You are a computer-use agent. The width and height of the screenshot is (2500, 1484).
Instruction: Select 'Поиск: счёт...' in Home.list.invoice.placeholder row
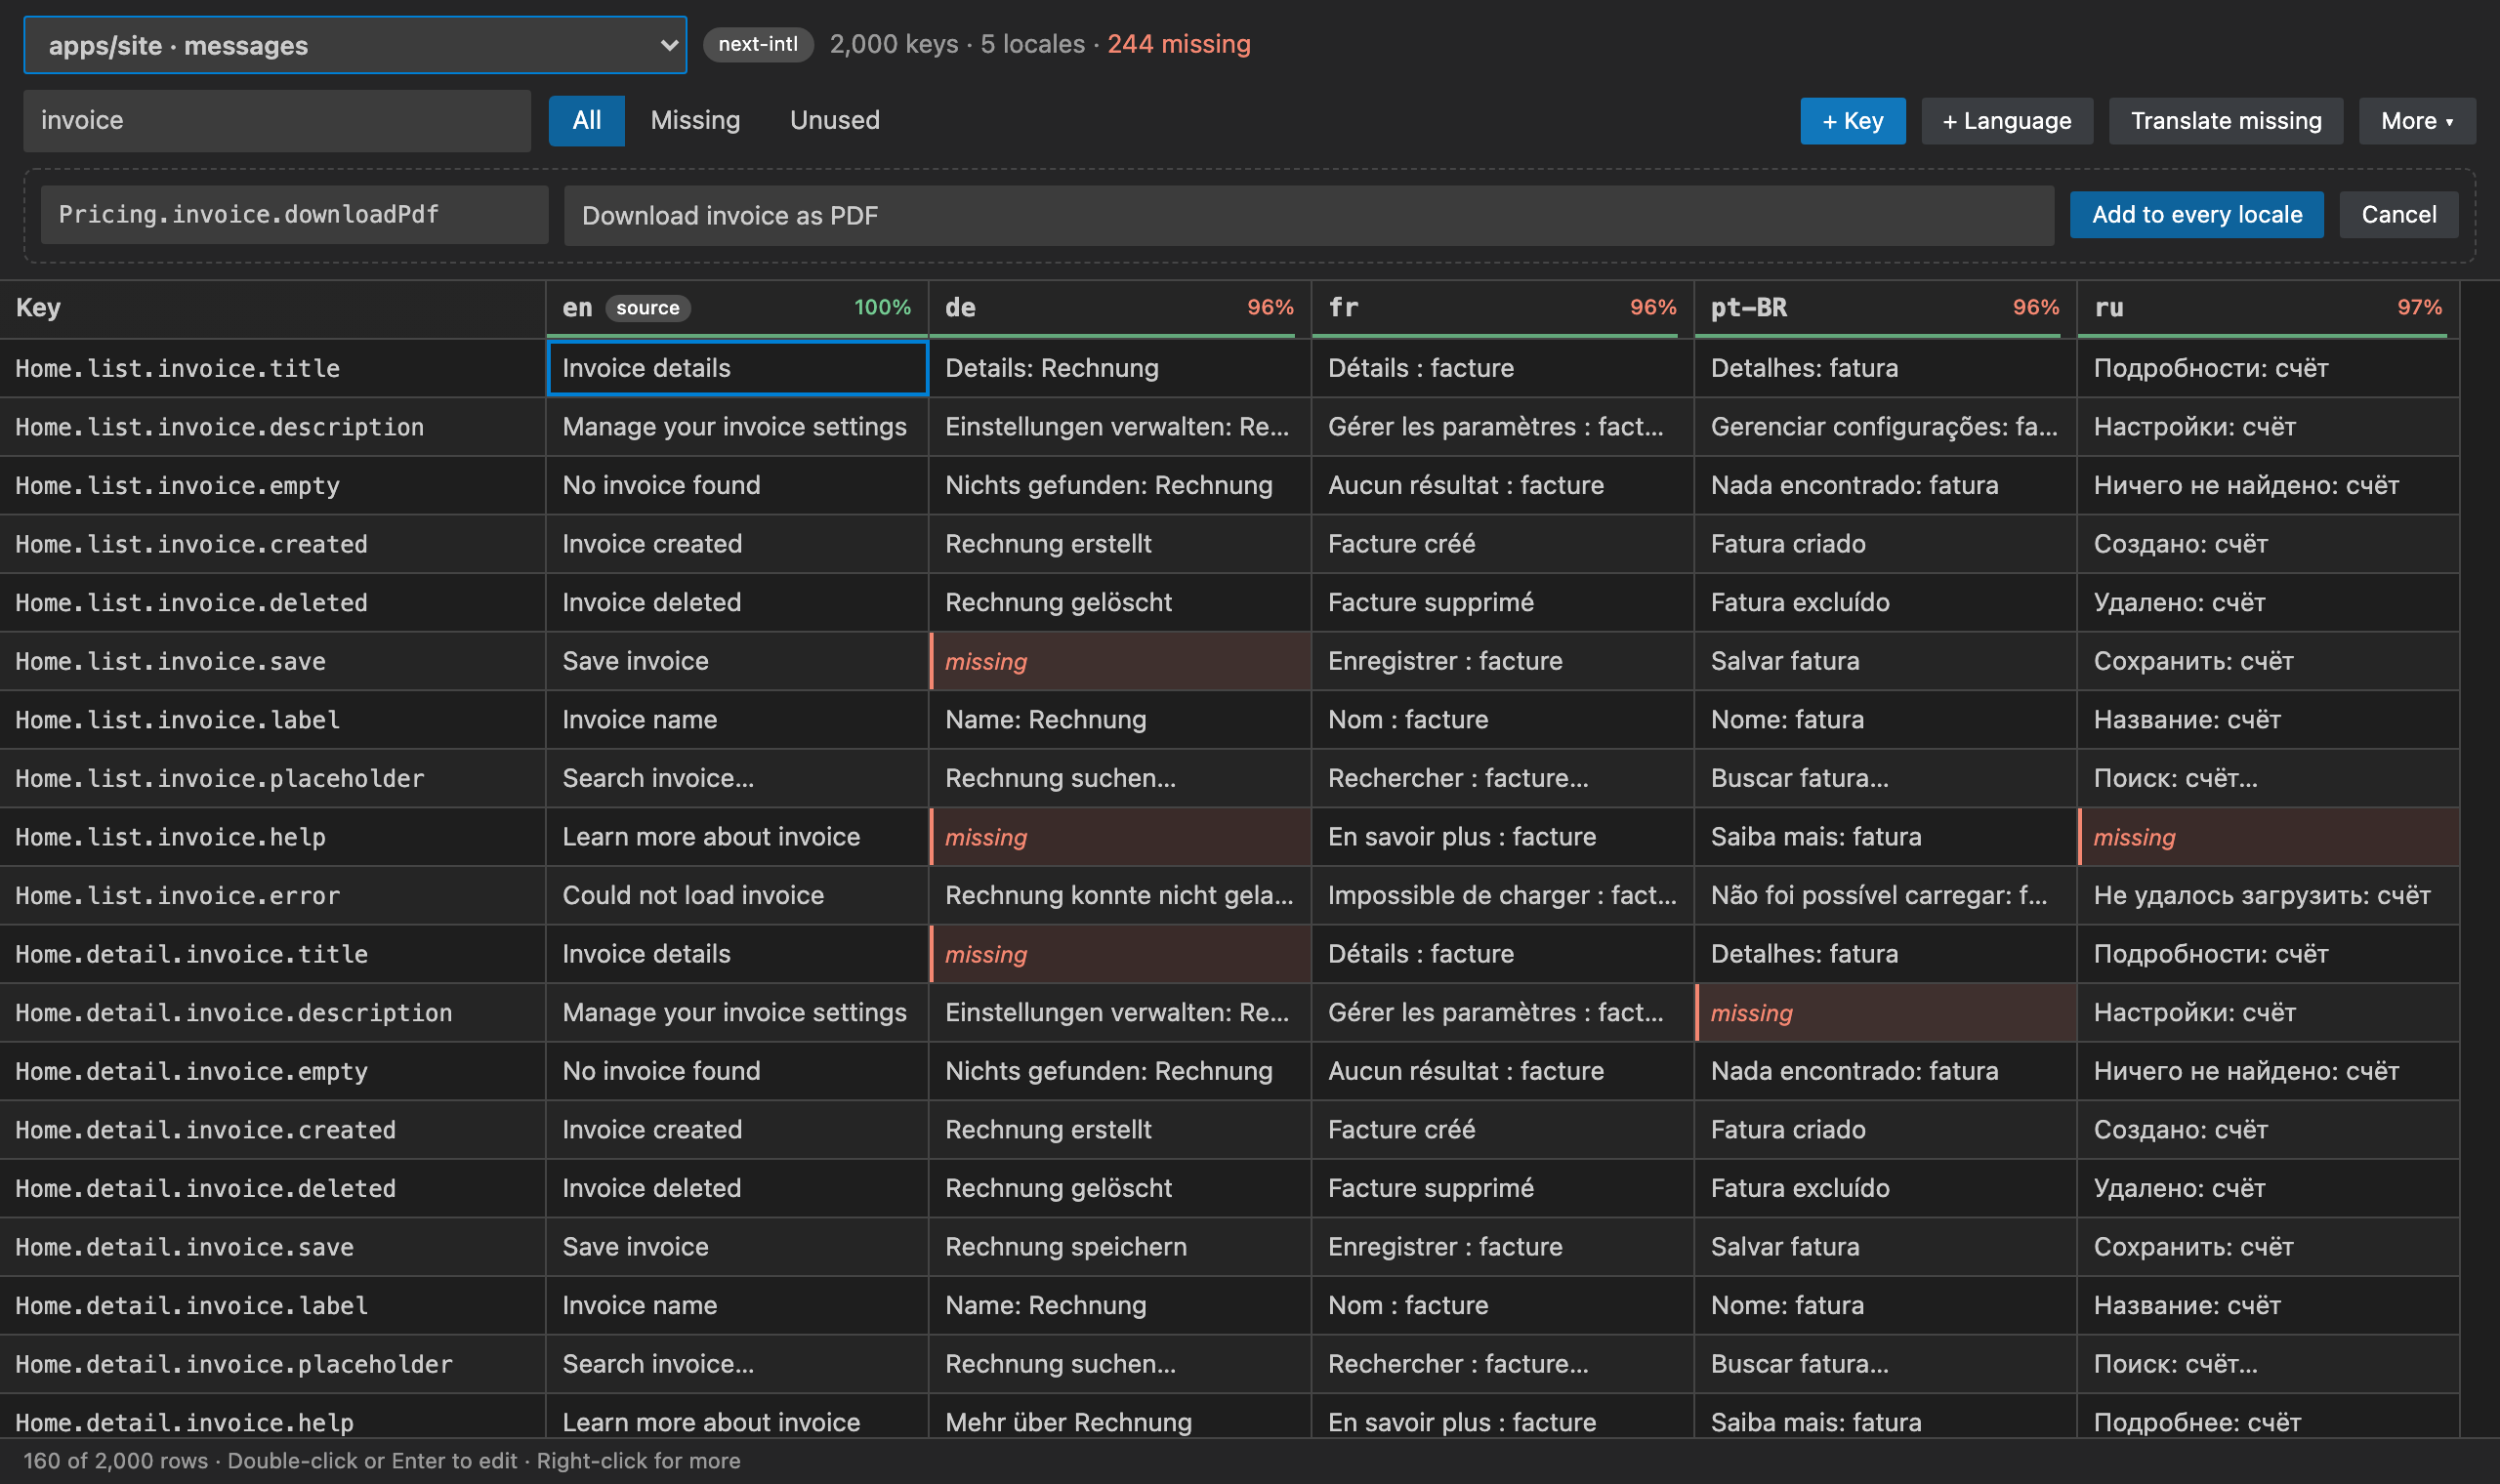[2268, 779]
